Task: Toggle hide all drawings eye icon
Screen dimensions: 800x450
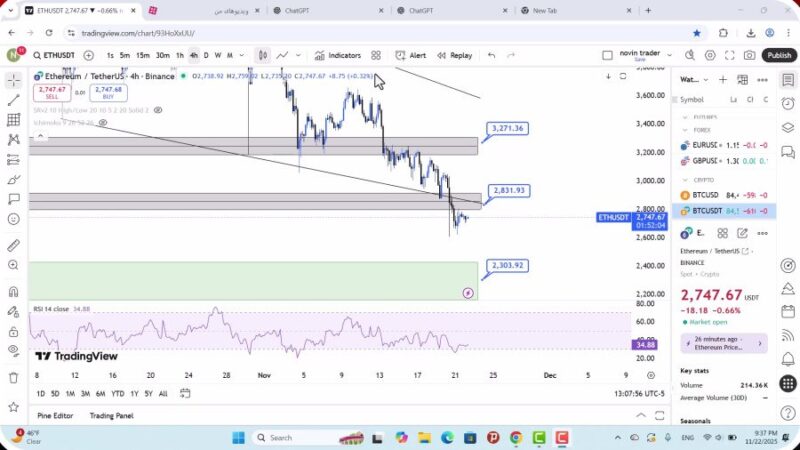Action: 13,350
